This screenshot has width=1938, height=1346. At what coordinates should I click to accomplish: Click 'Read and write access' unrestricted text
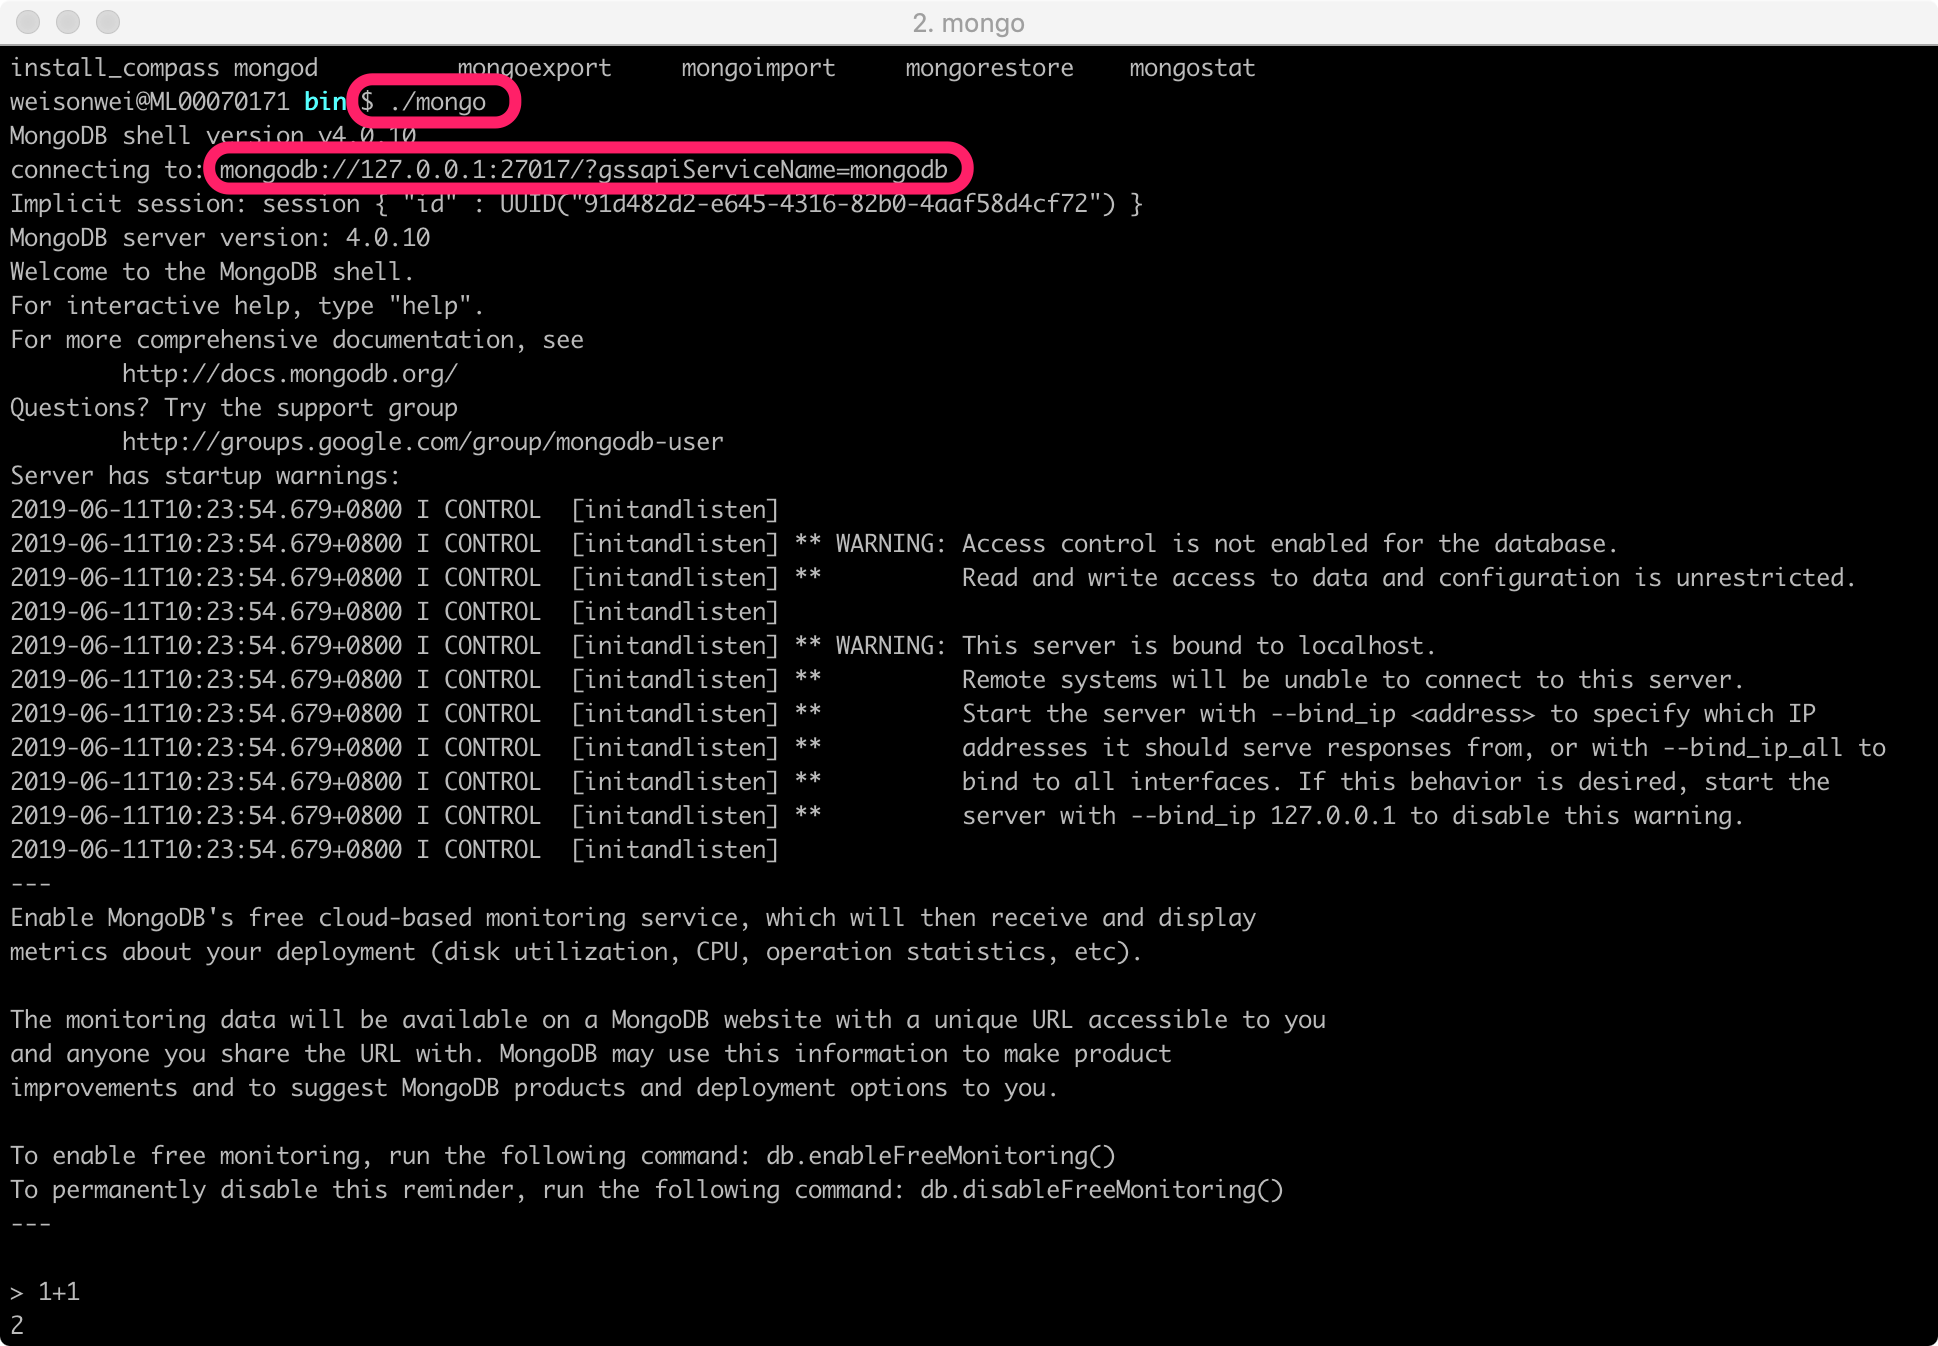[1408, 578]
